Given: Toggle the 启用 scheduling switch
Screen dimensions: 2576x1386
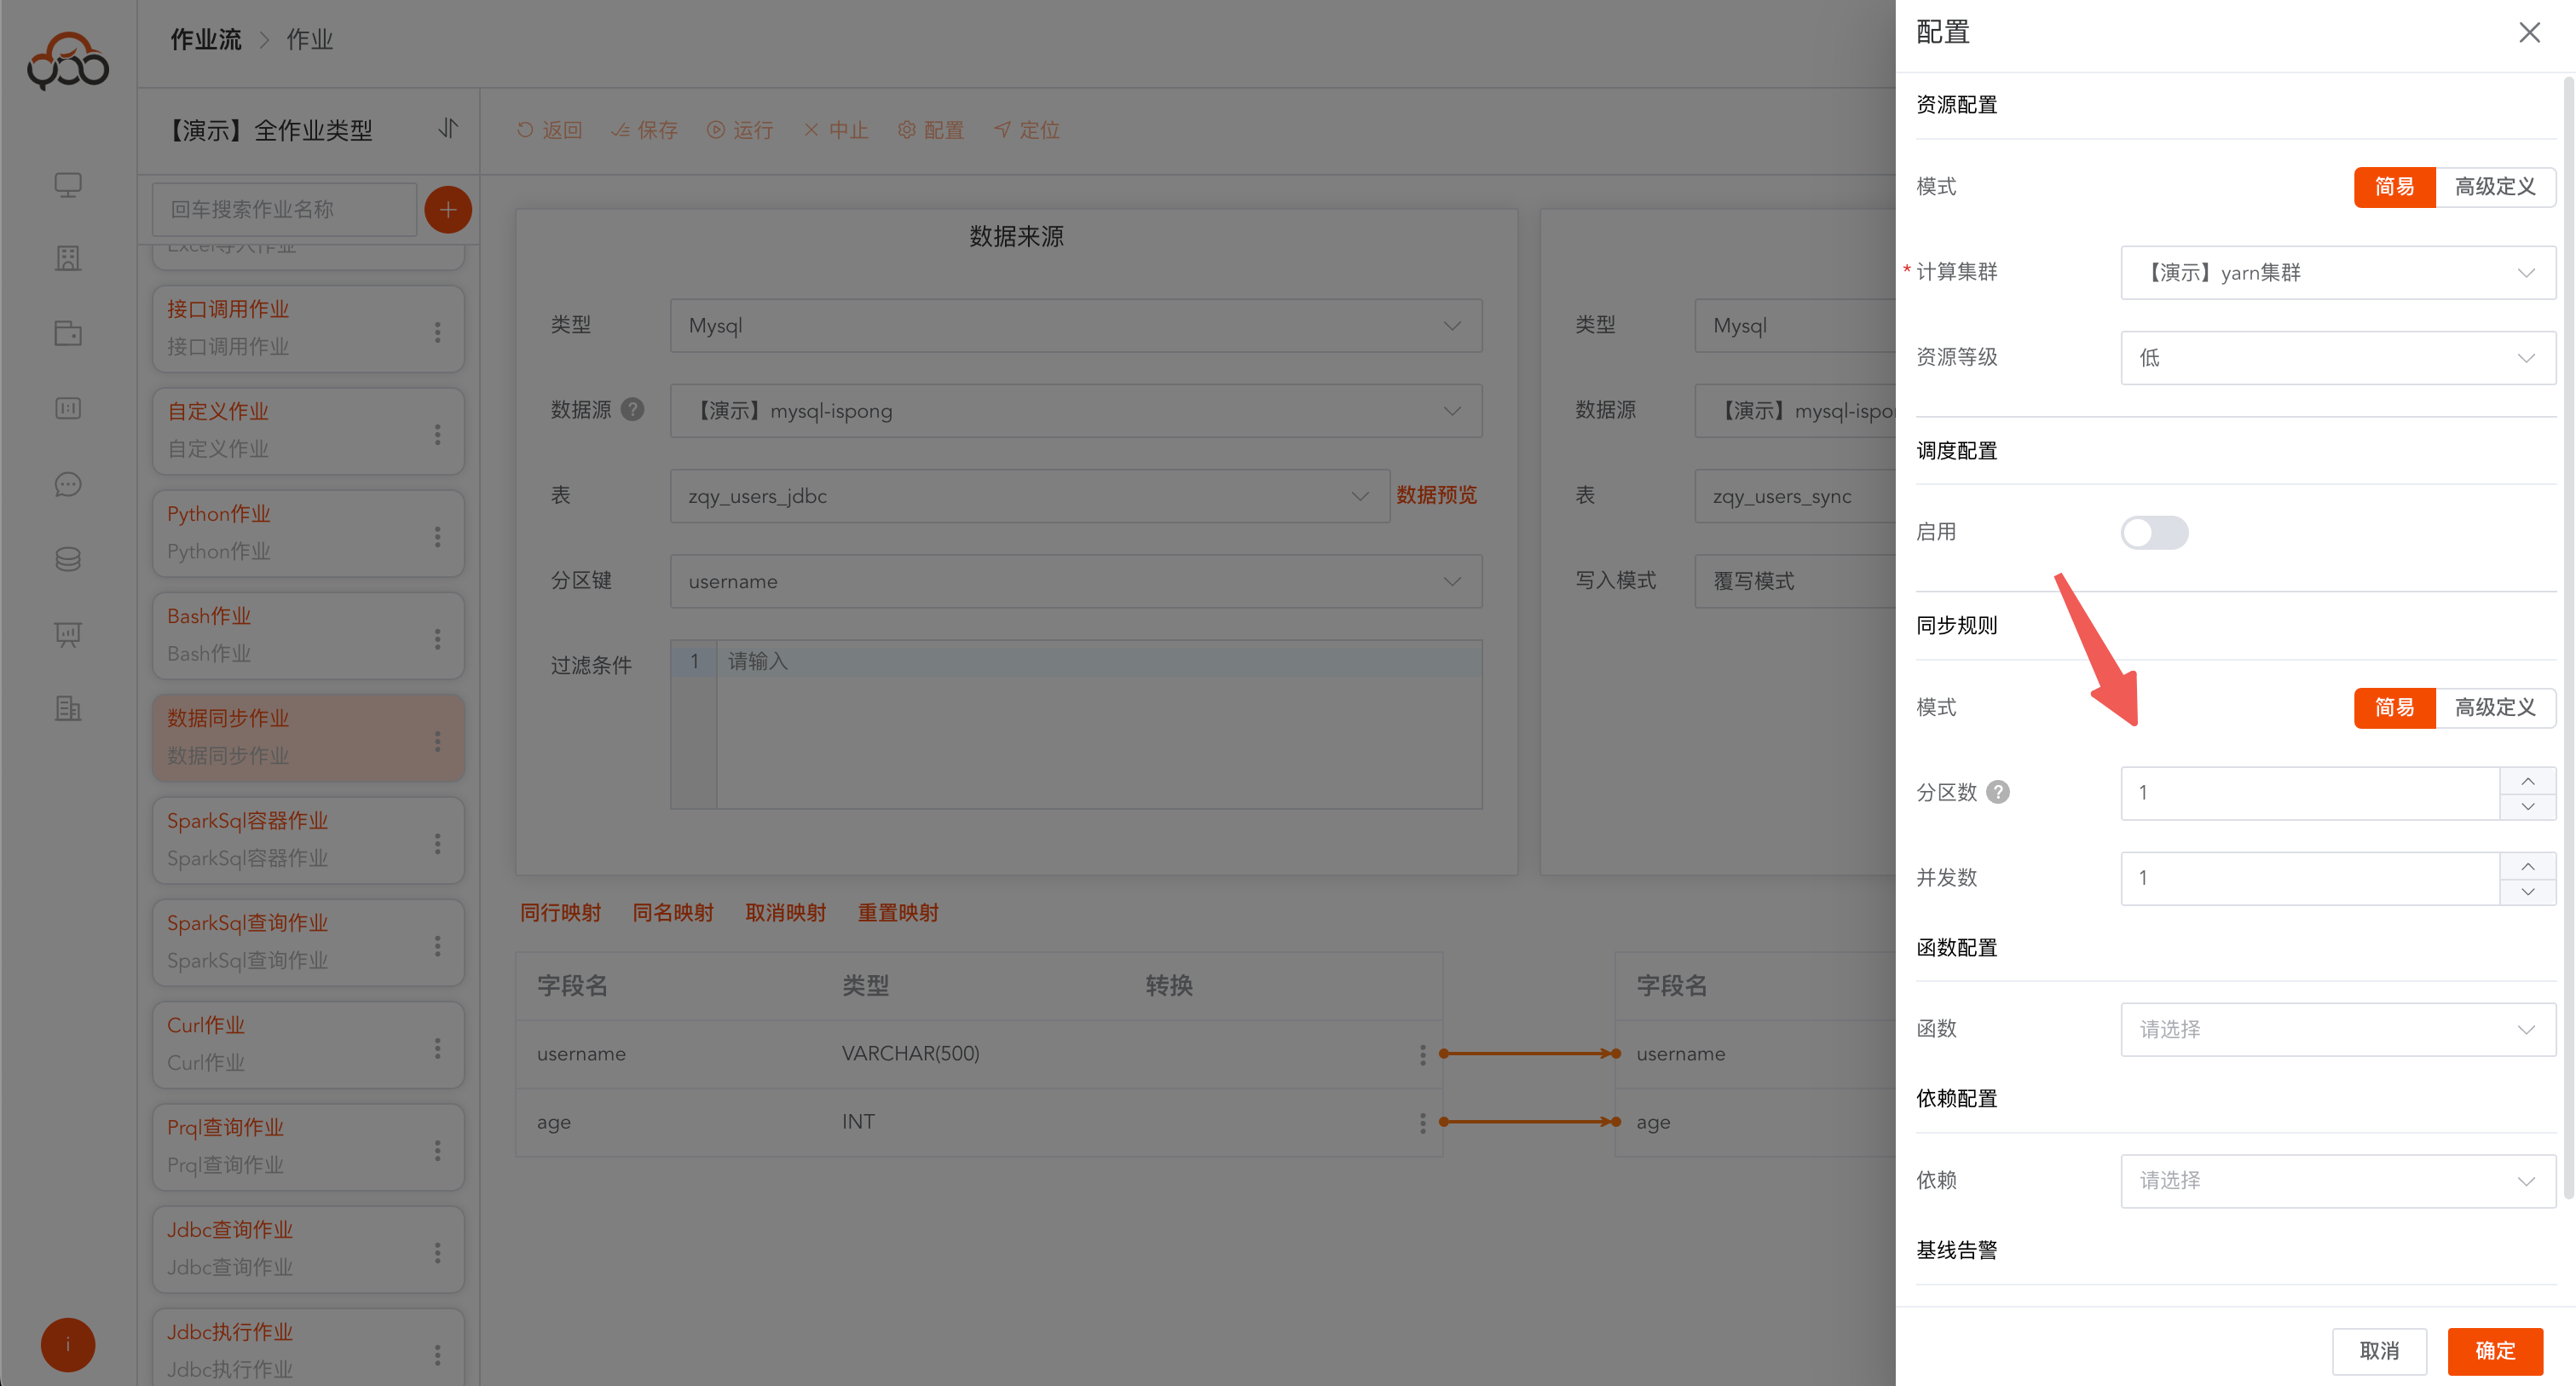Looking at the screenshot, I should [x=2153, y=532].
